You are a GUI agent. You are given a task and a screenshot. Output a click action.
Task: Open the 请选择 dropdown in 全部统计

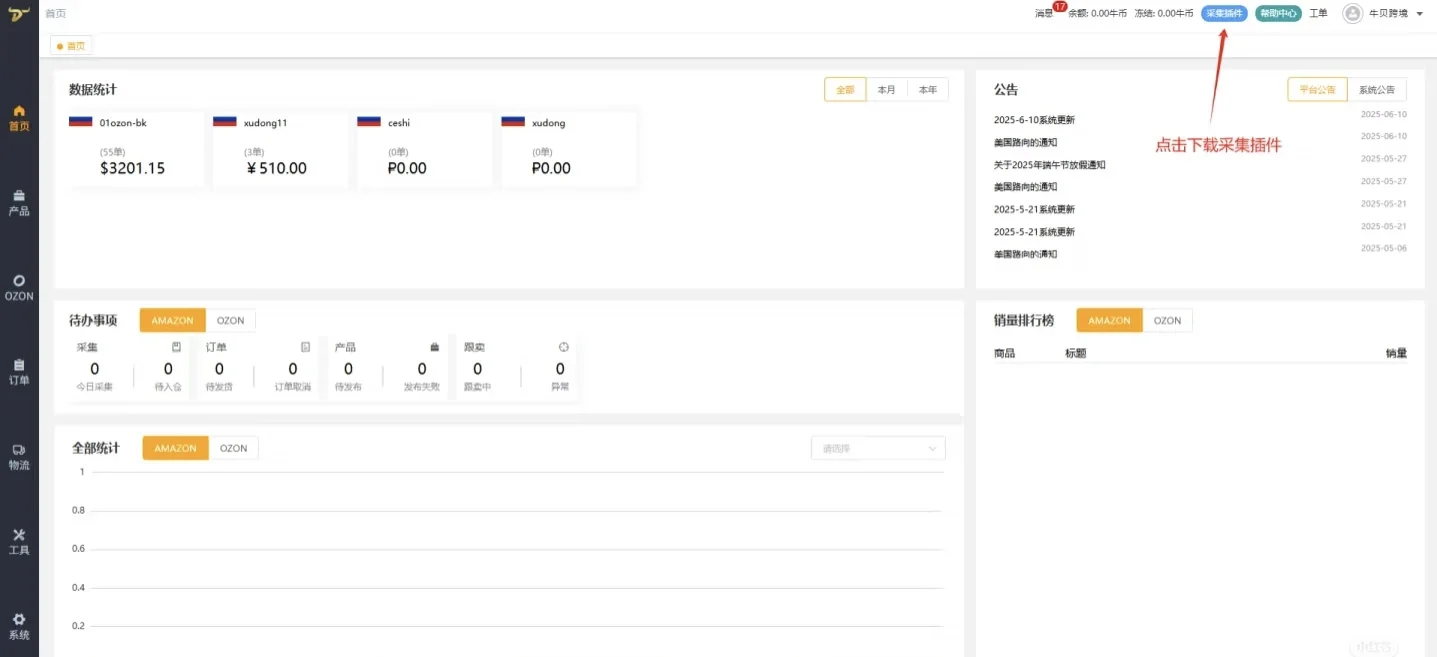tap(878, 448)
